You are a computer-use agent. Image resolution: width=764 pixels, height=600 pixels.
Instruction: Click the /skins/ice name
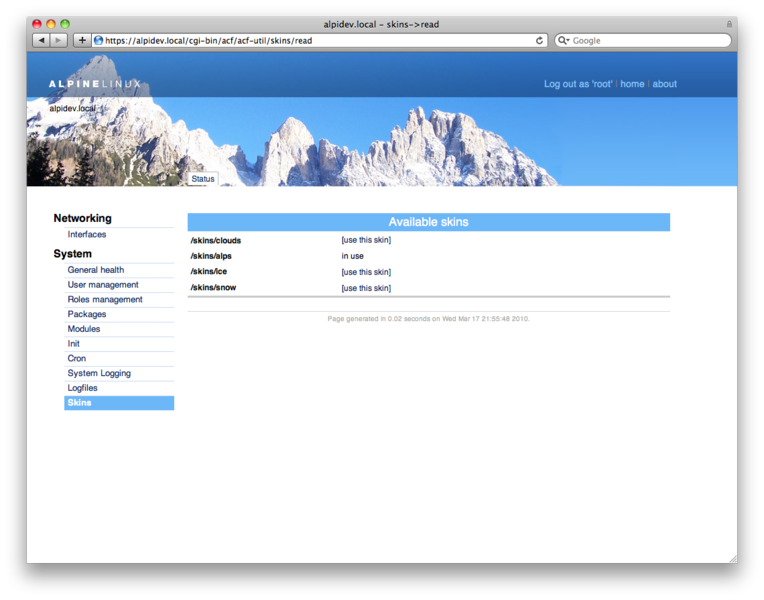point(209,271)
